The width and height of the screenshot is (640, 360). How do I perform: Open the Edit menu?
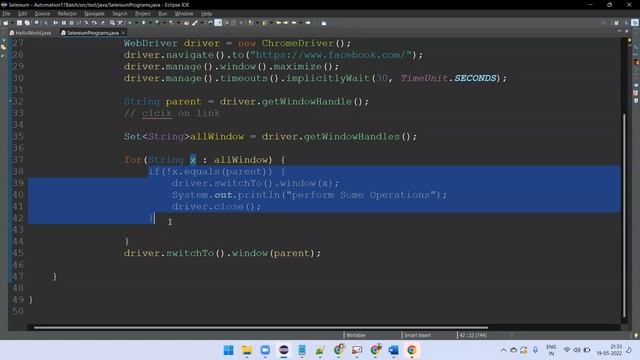click(22, 13)
